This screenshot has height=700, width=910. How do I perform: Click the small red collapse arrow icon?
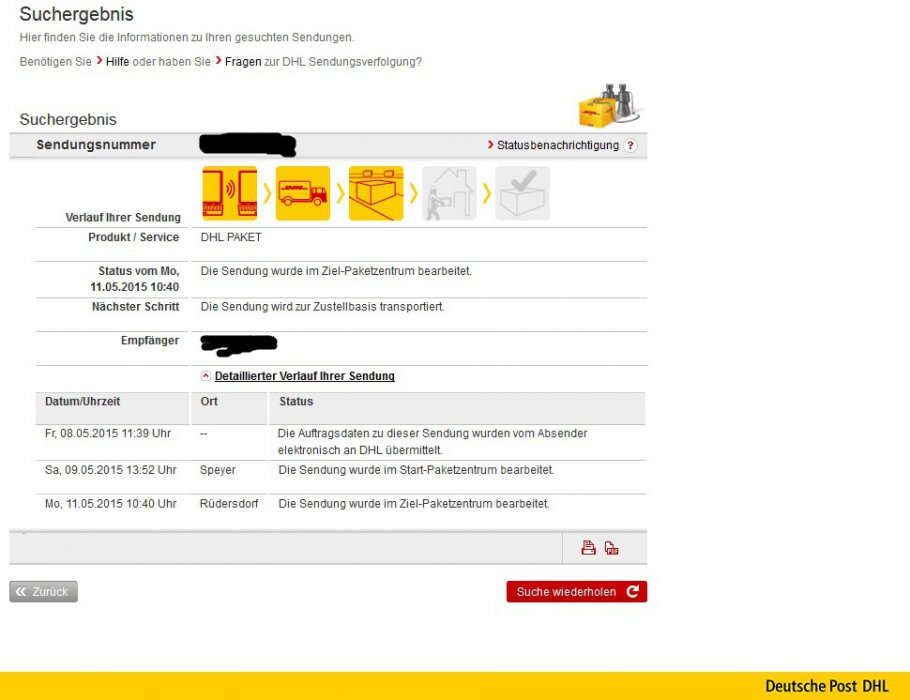pyautogui.click(x=206, y=377)
